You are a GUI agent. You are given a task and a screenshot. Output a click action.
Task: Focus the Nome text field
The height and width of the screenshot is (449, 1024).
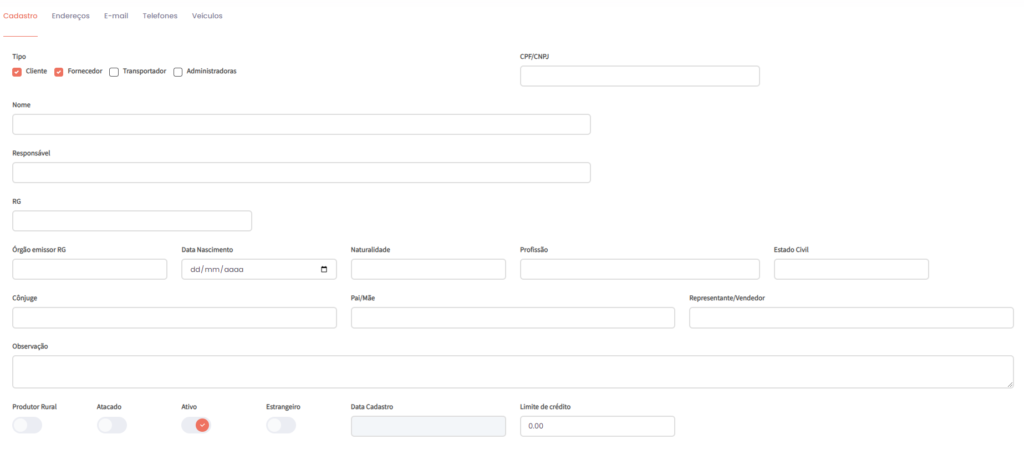(301, 124)
